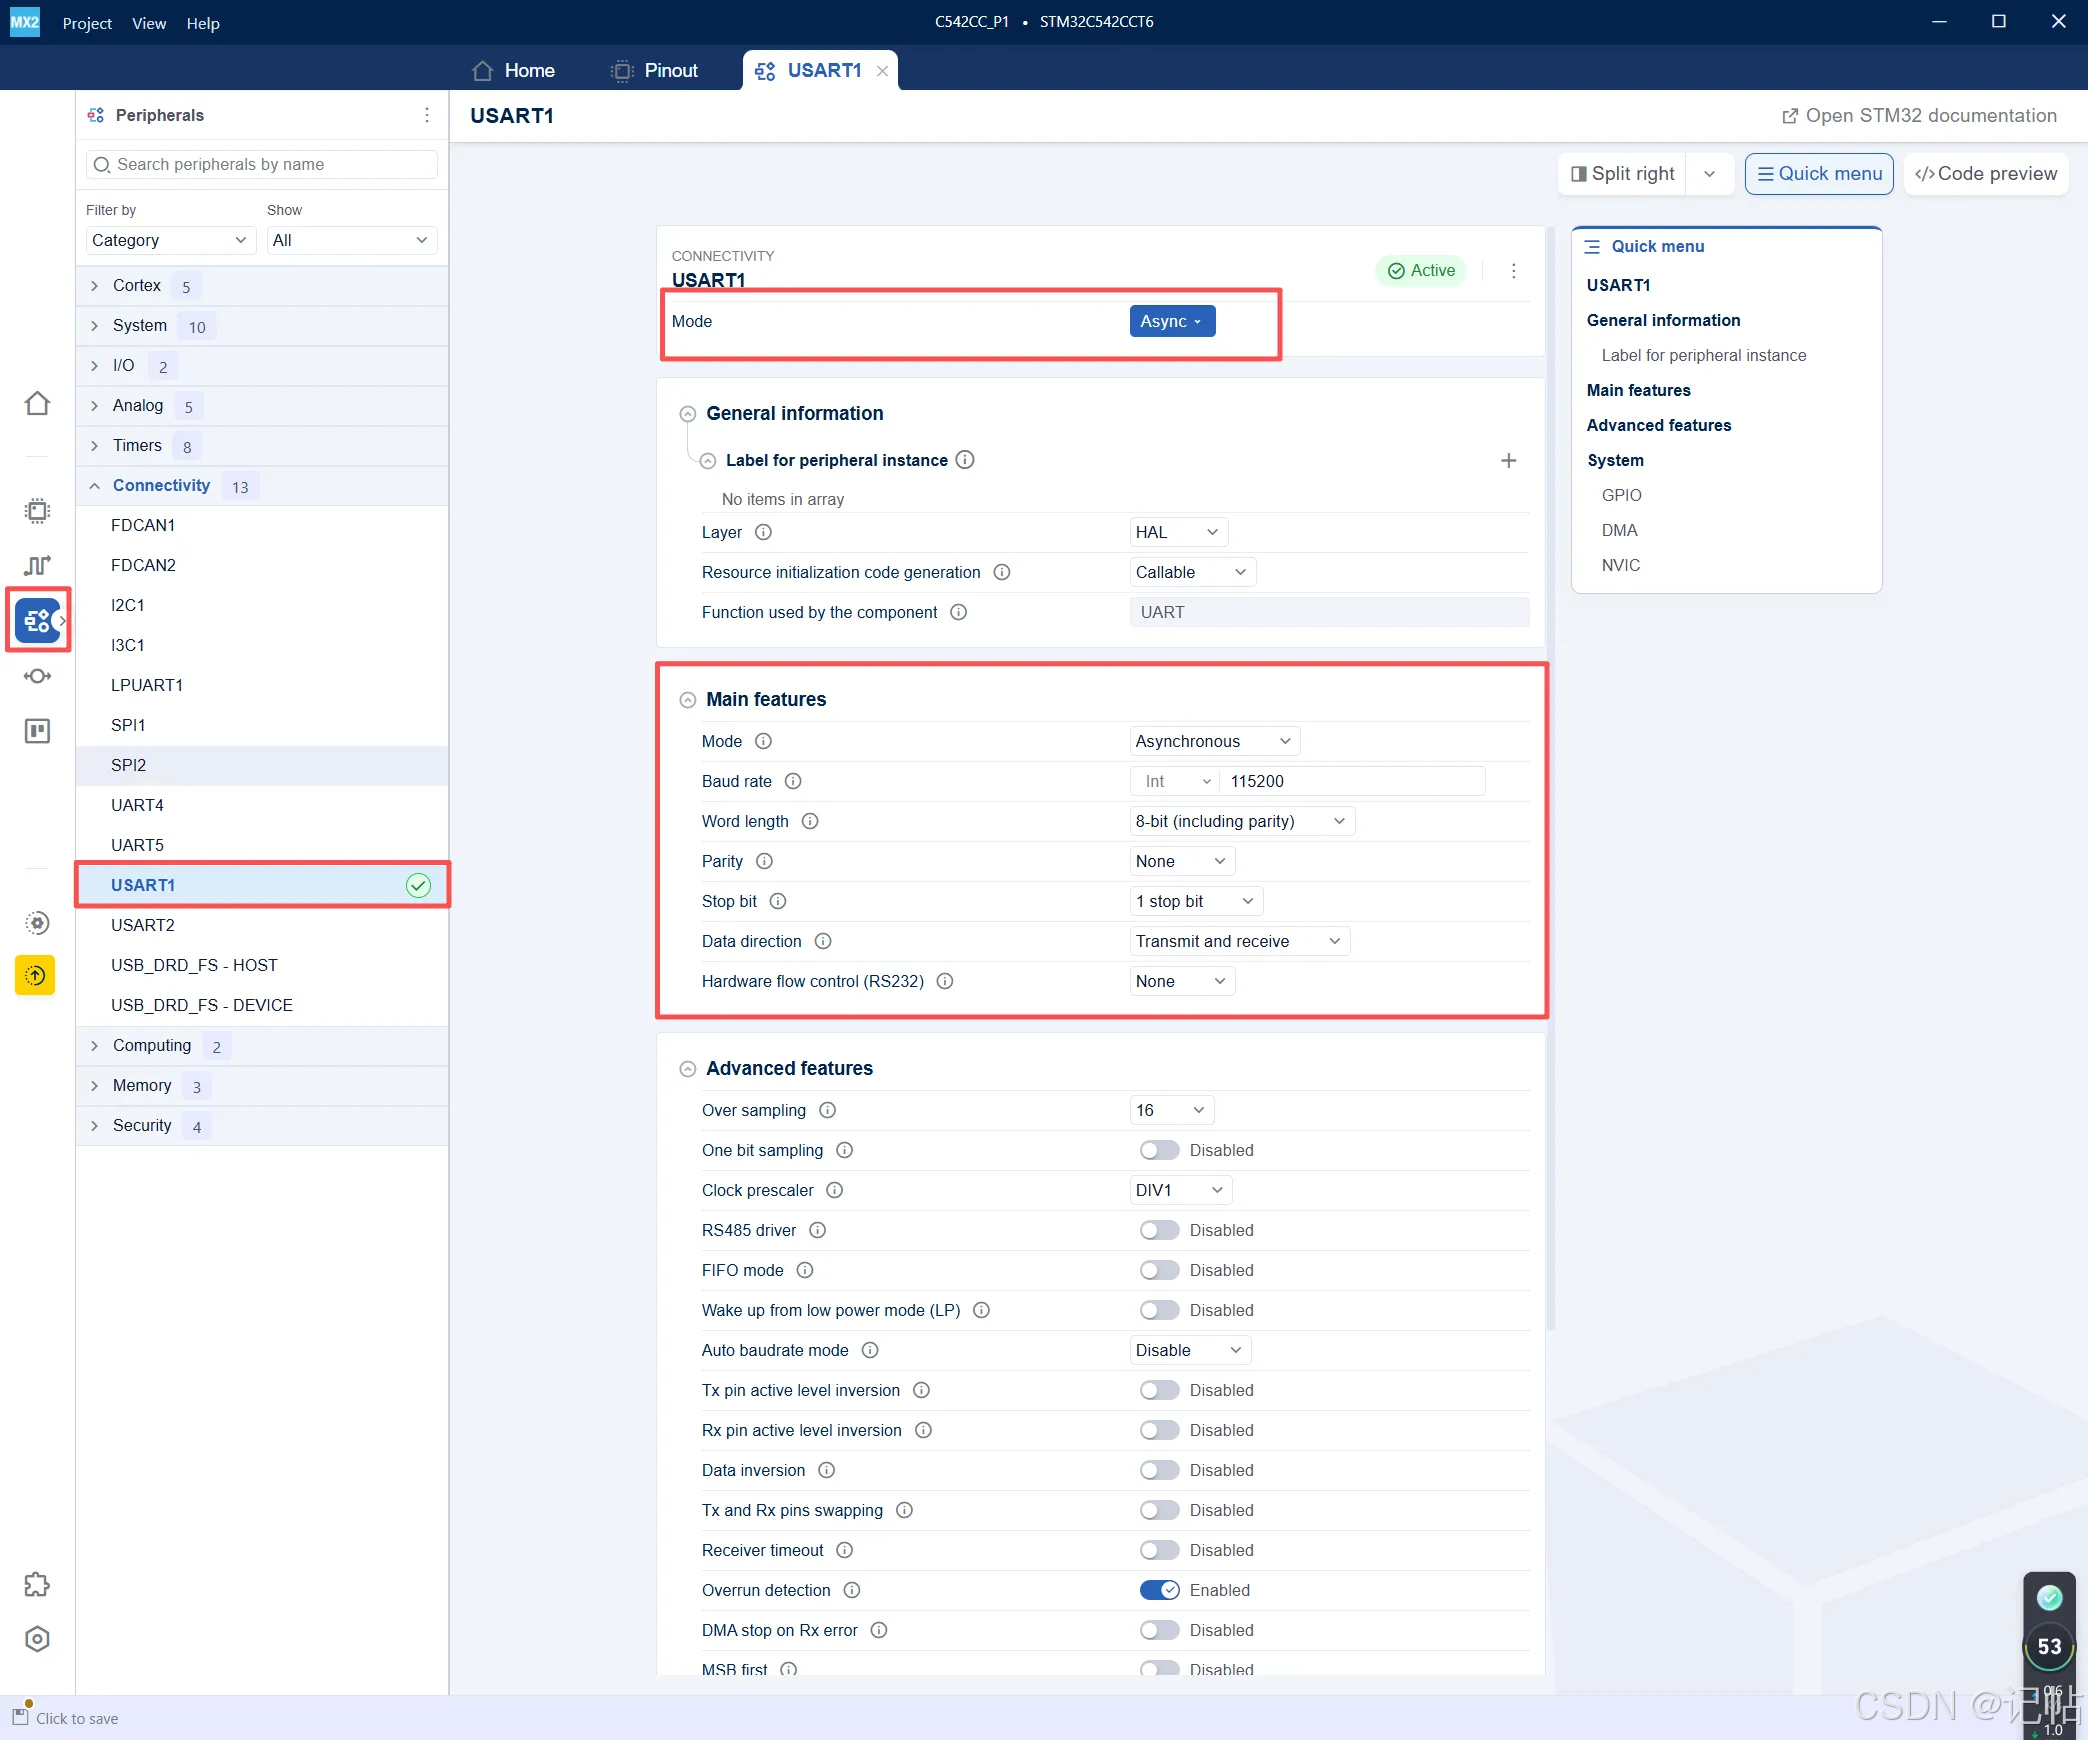Expand the Timers category
The height and width of the screenshot is (1740, 2088).
pos(262,446)
